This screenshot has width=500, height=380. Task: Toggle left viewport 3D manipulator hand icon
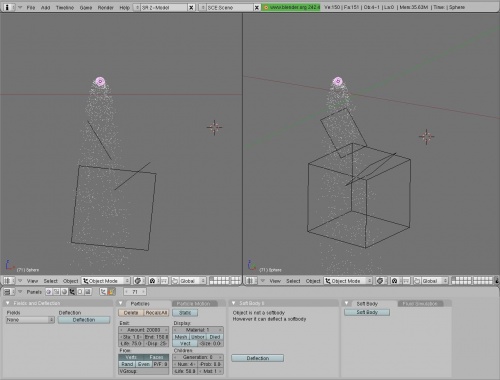coord(175,281)
